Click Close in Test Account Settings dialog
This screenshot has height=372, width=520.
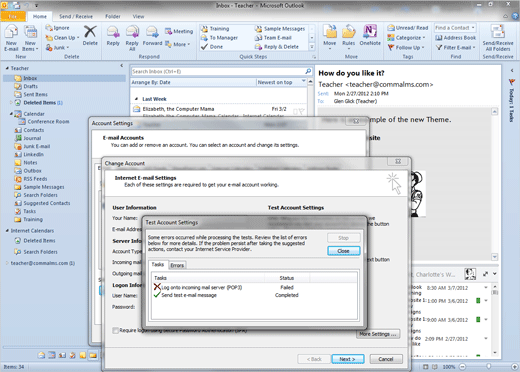343,251
